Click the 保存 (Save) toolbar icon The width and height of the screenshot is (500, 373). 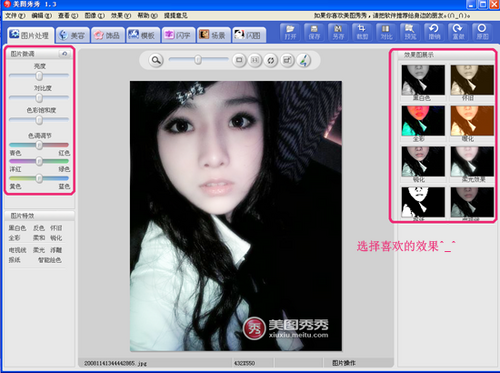tap(314, 32)
